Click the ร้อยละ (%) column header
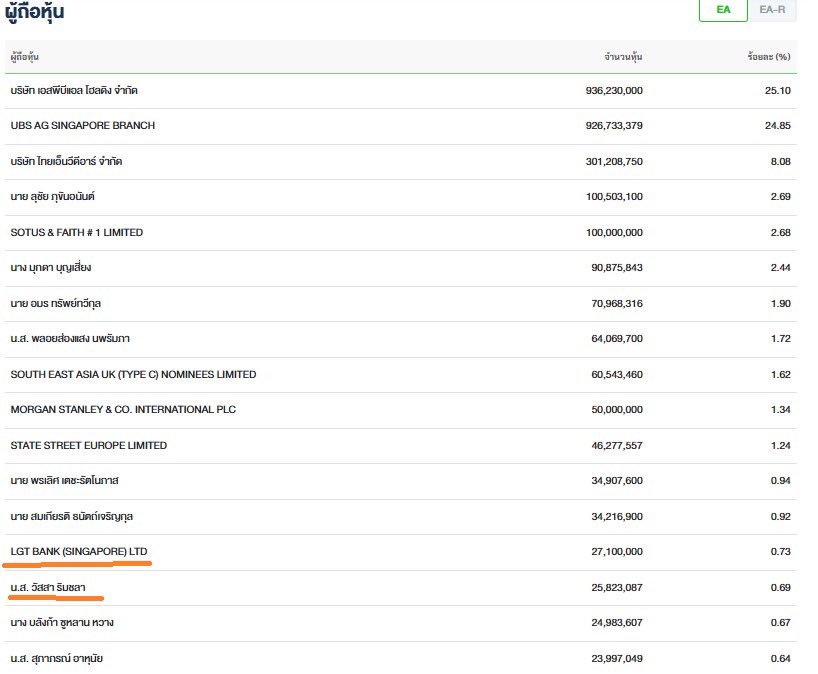 [769, 57]
